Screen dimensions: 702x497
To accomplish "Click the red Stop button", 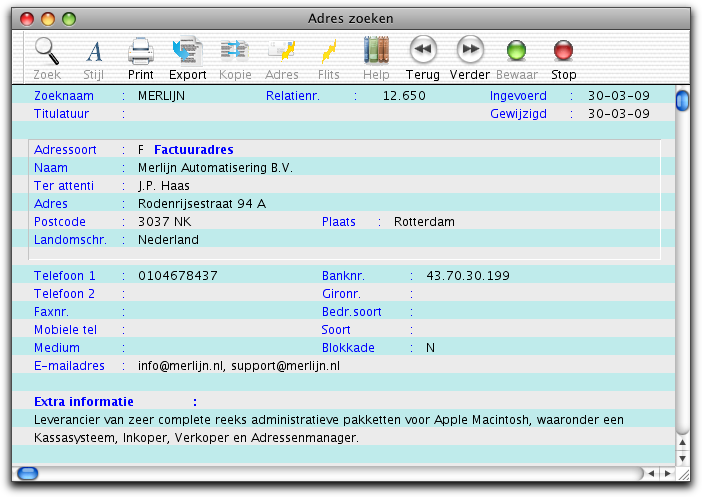I will click(x=563, y=50).
